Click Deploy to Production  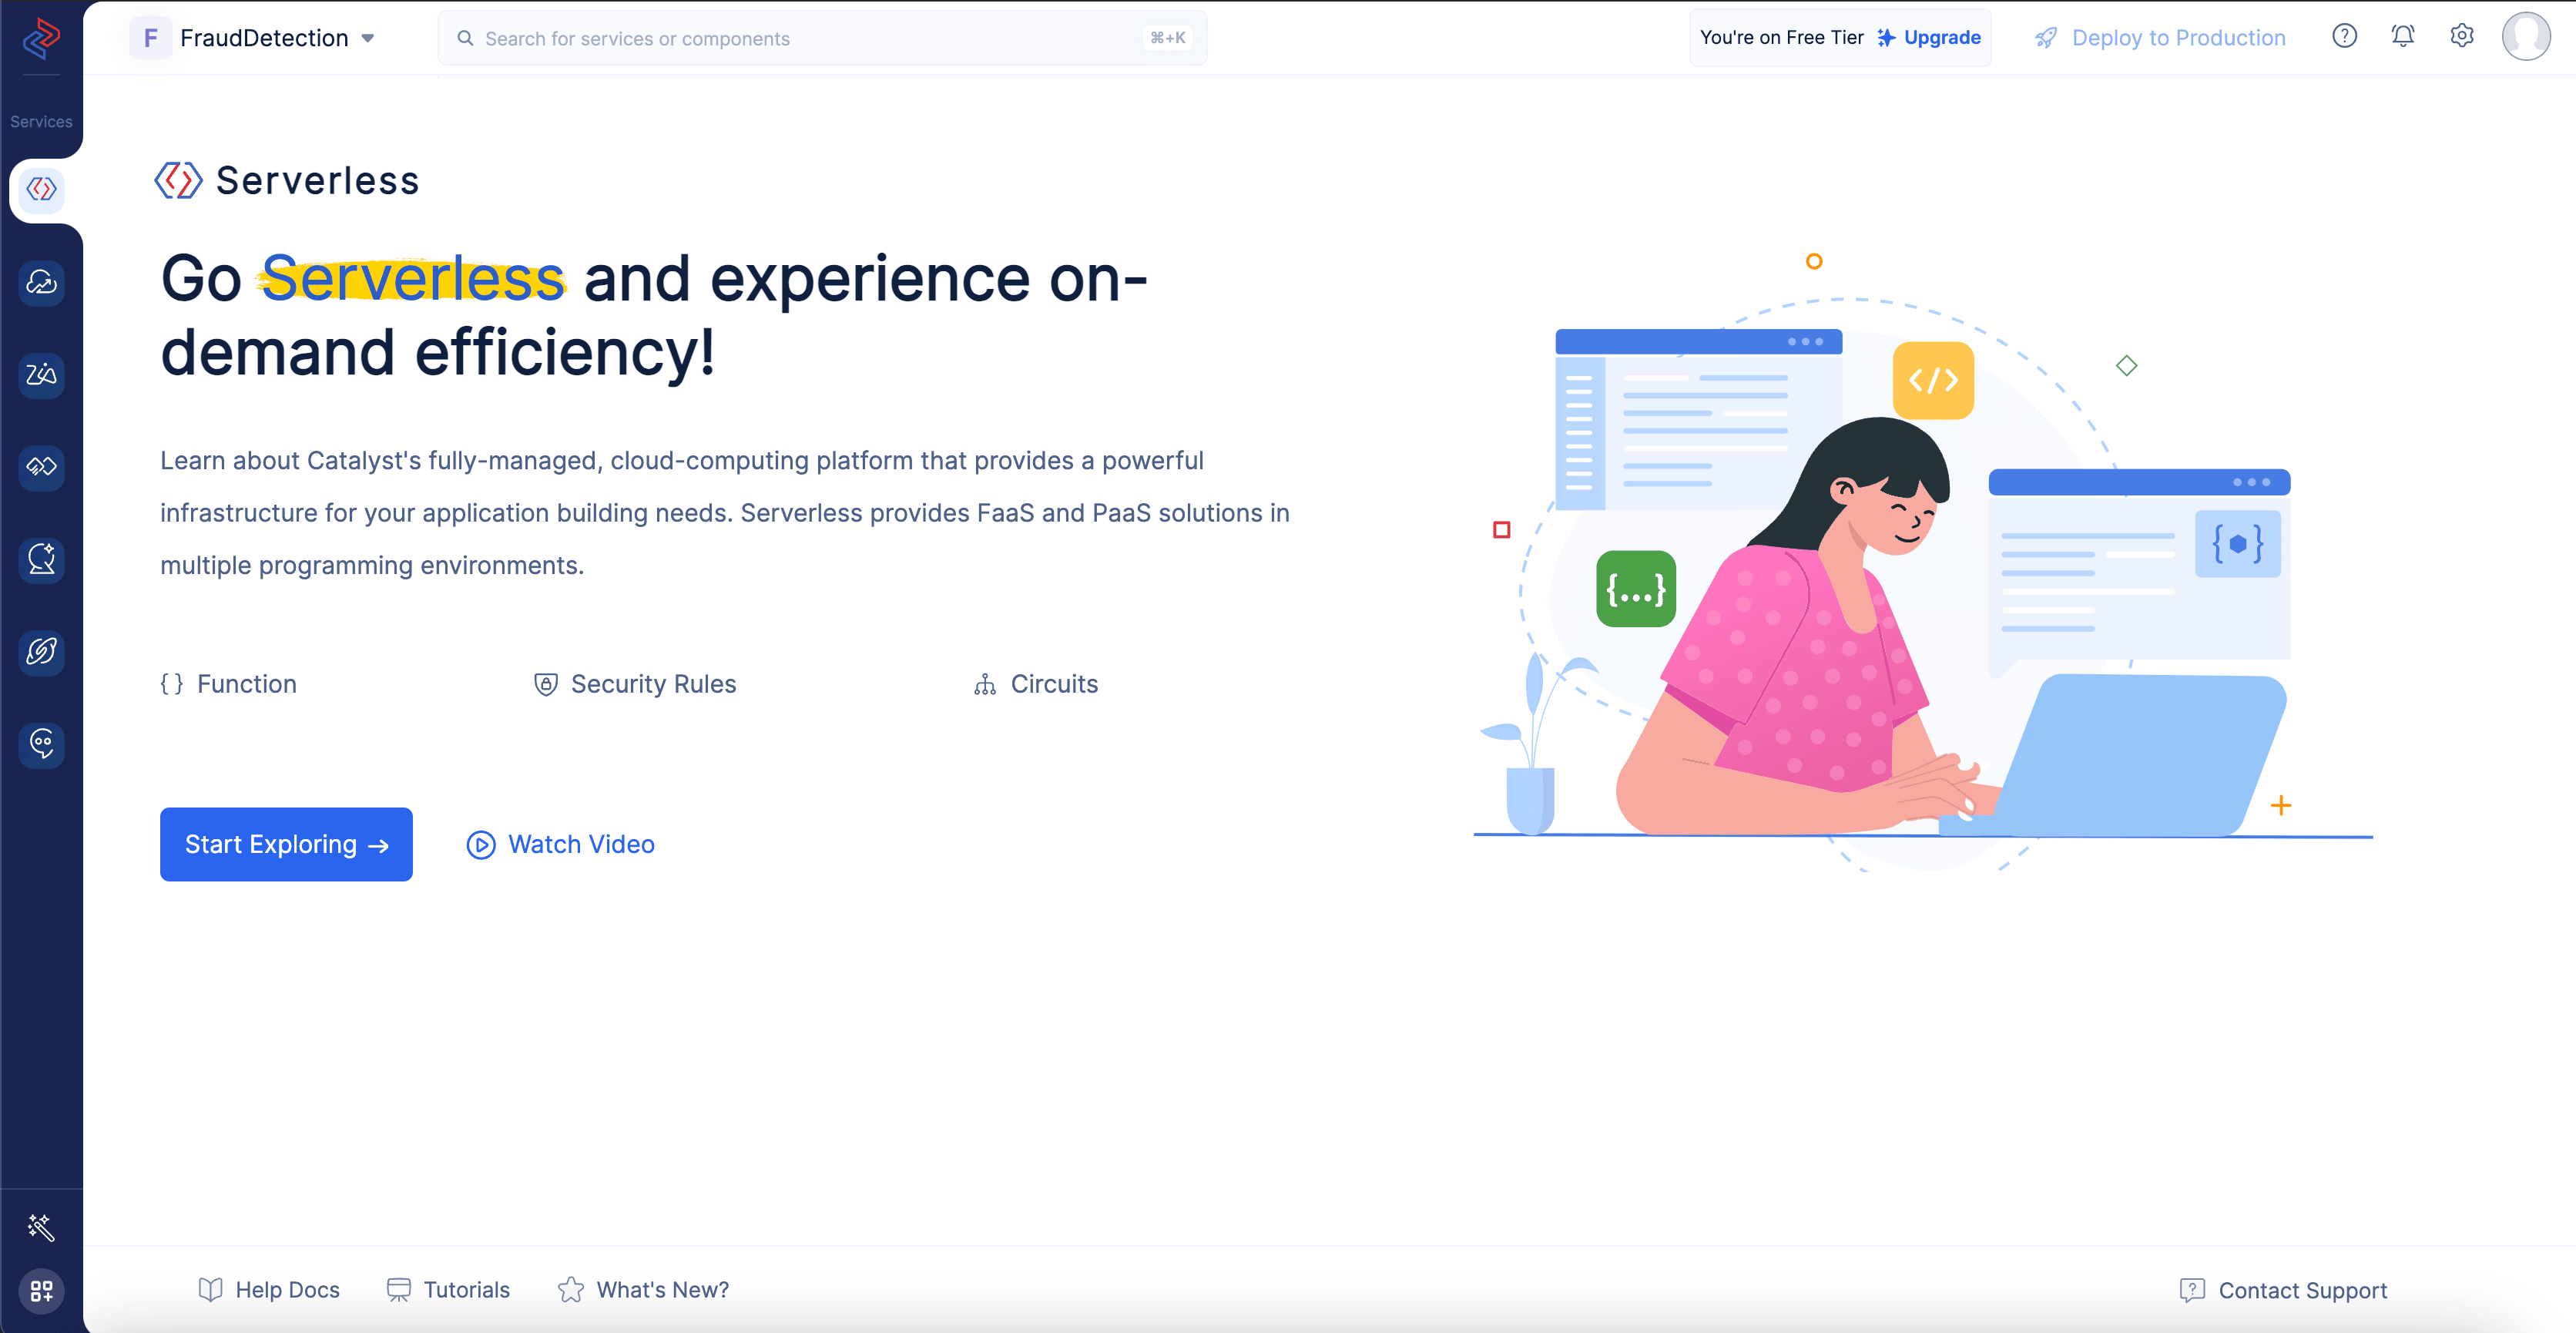coord(2160,38)
